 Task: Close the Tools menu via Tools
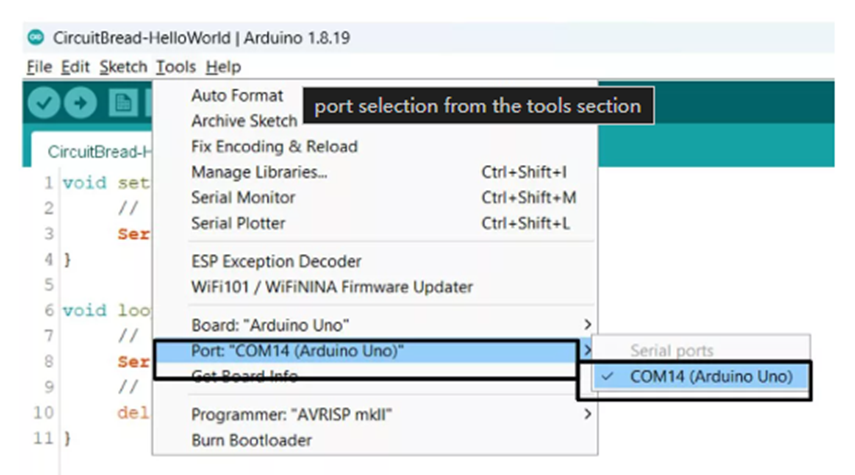pyautogui.click(x=176, y=67)
